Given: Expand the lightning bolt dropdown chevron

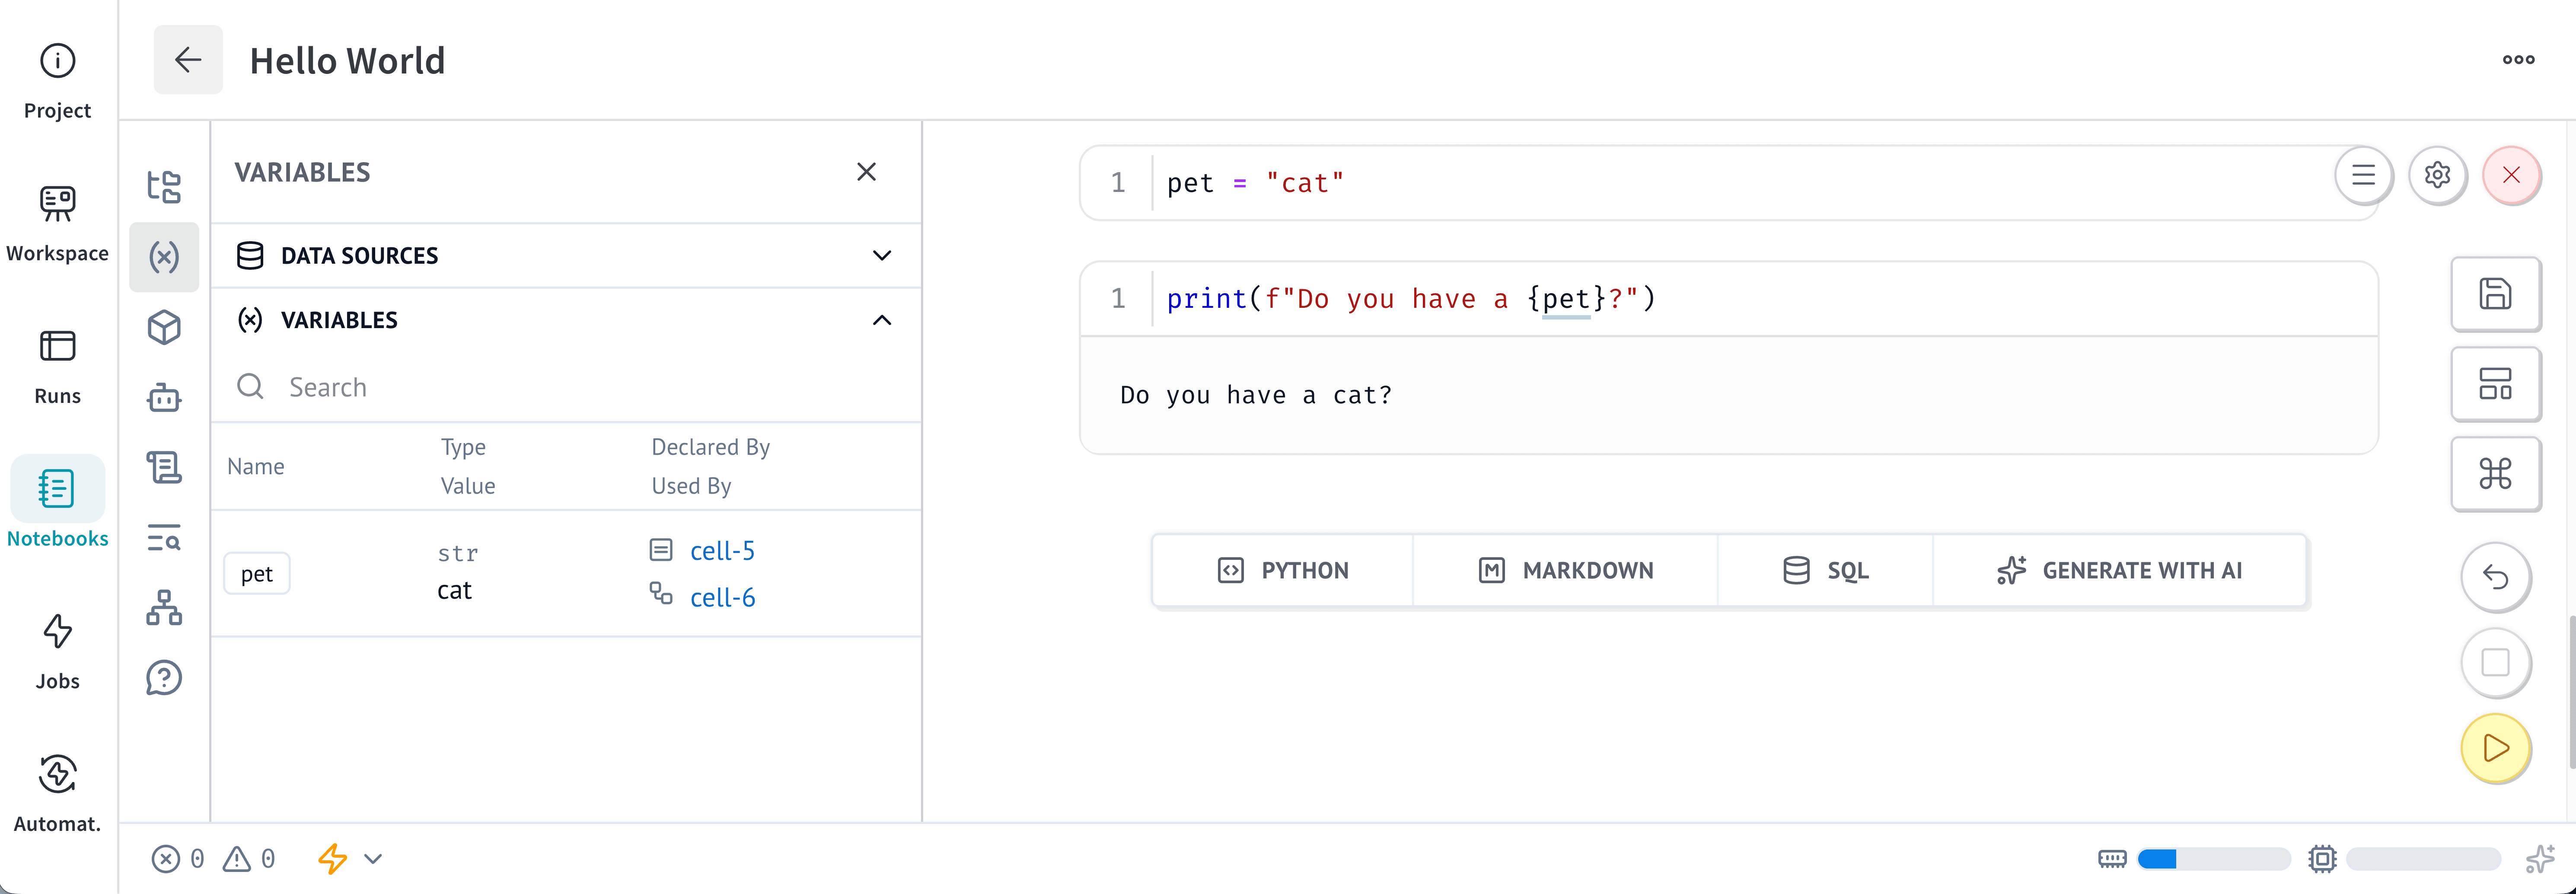Looking at the screenshot, I should 373,859.
